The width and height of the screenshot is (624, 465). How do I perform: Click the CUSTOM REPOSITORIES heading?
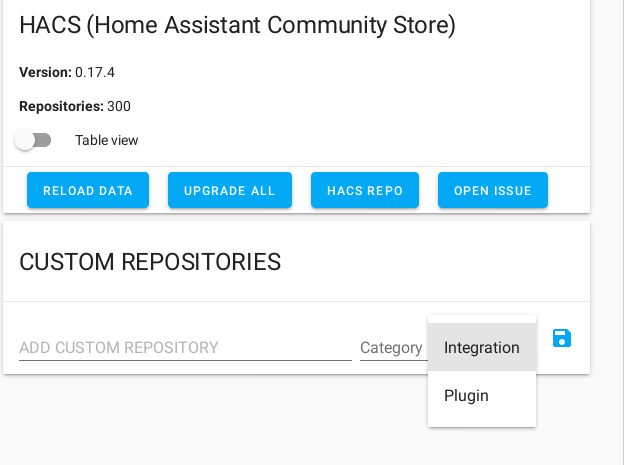pos(150,262)
